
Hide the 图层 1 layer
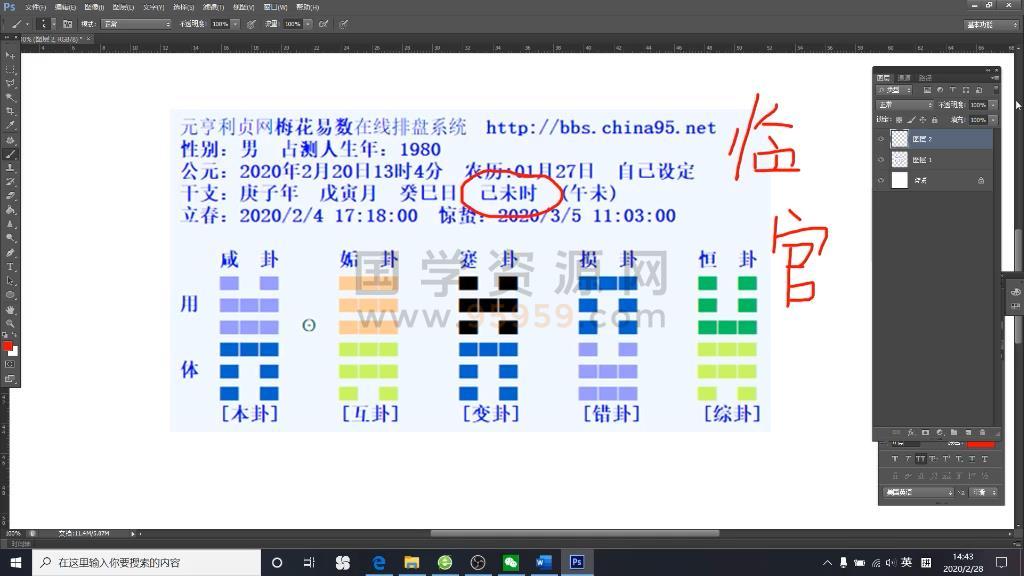pos(881,159)
